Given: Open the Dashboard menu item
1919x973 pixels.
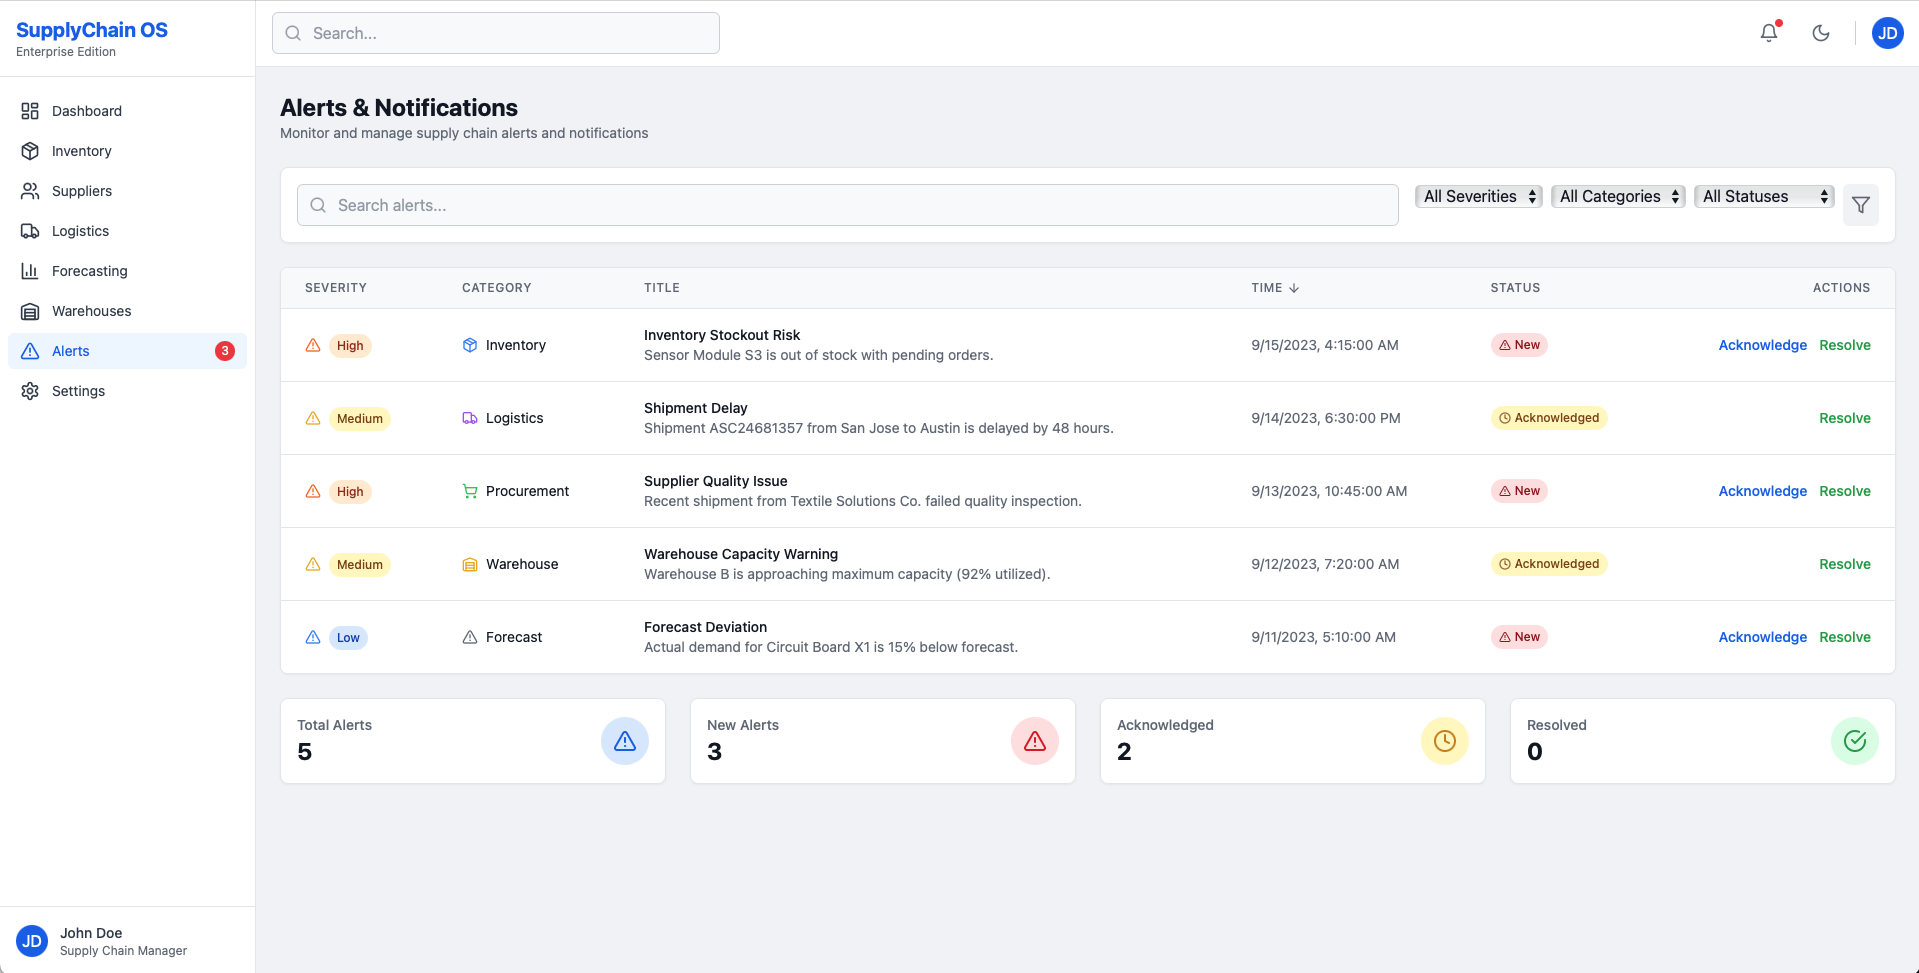Looking at the screenshot, I should (86, 111).
